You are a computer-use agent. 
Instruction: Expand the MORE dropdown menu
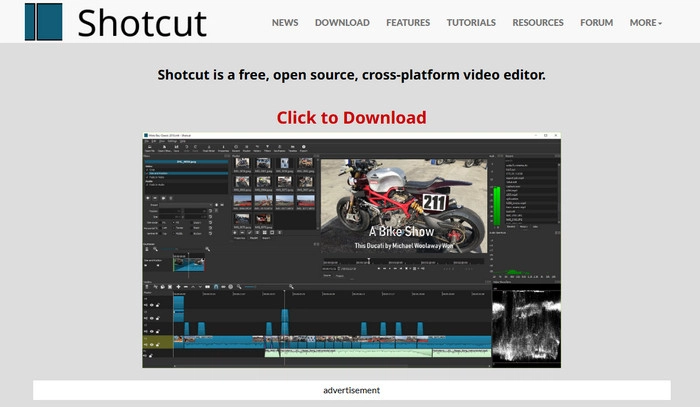point(646,22)
